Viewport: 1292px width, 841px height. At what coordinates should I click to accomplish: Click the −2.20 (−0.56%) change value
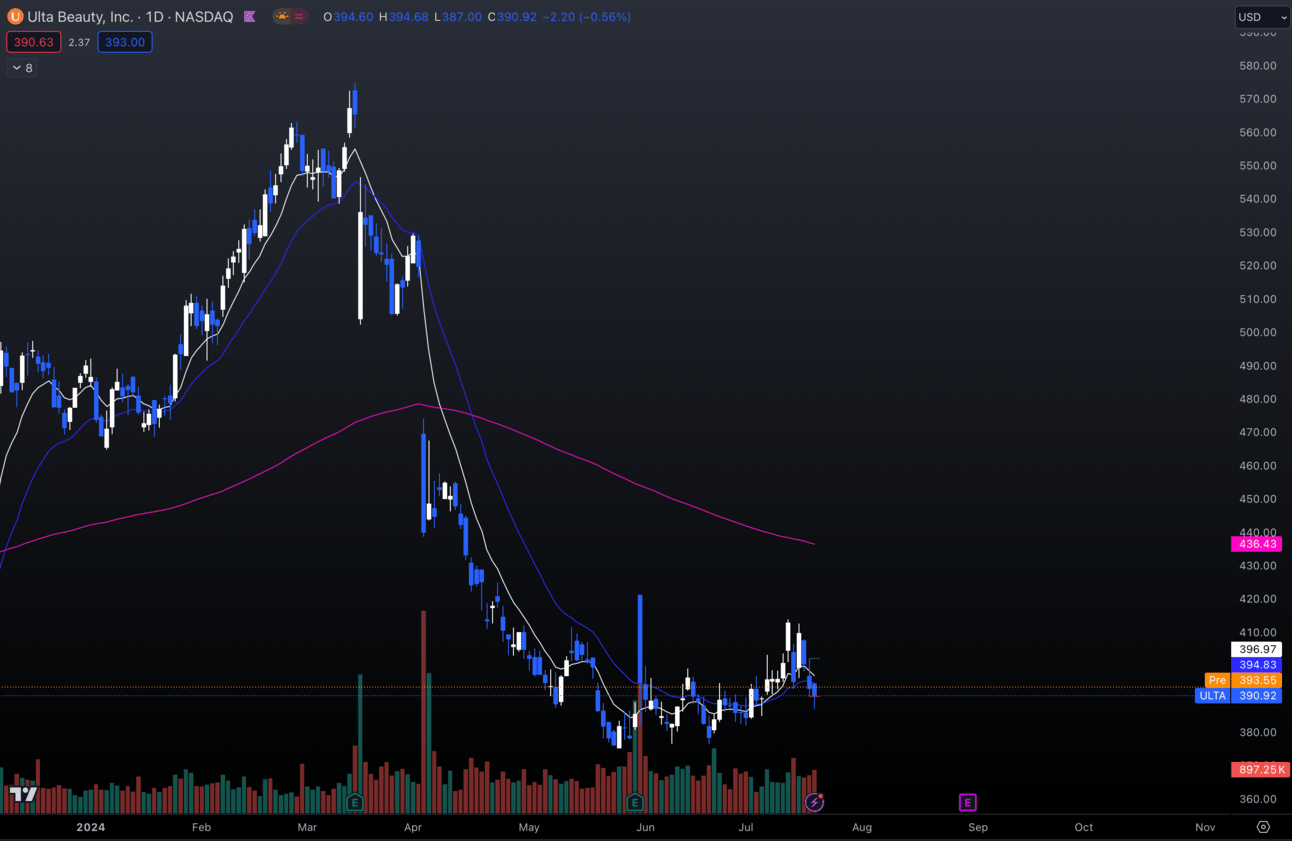tap(587, 17)
